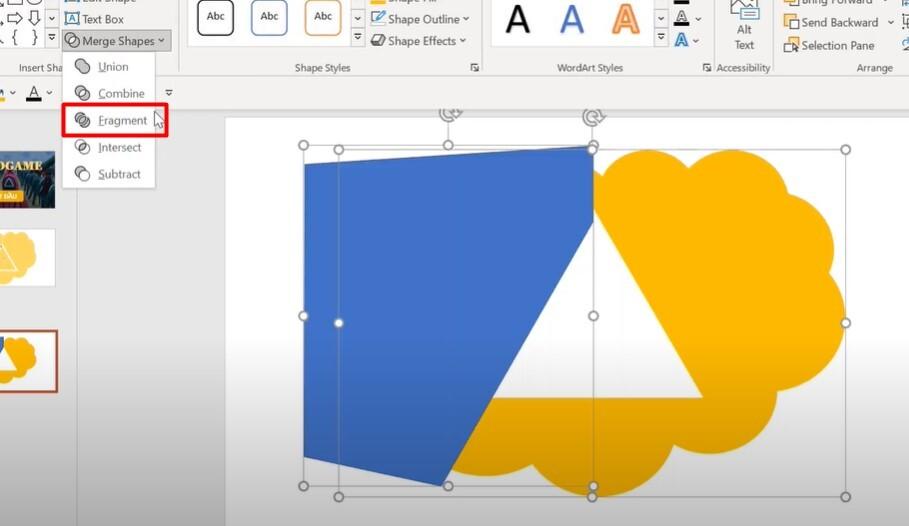Select the game slide thumbnail

[27, 180]
